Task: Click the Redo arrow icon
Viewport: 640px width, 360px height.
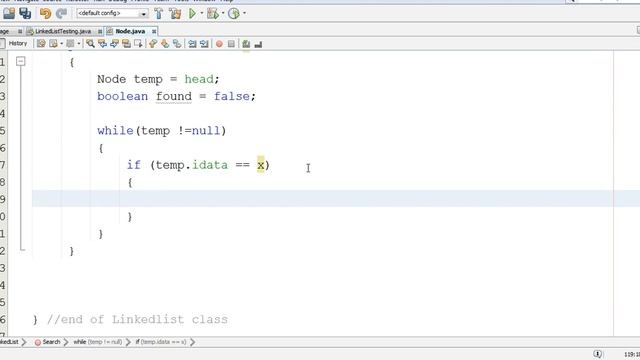Action: [x=61, y=13]
